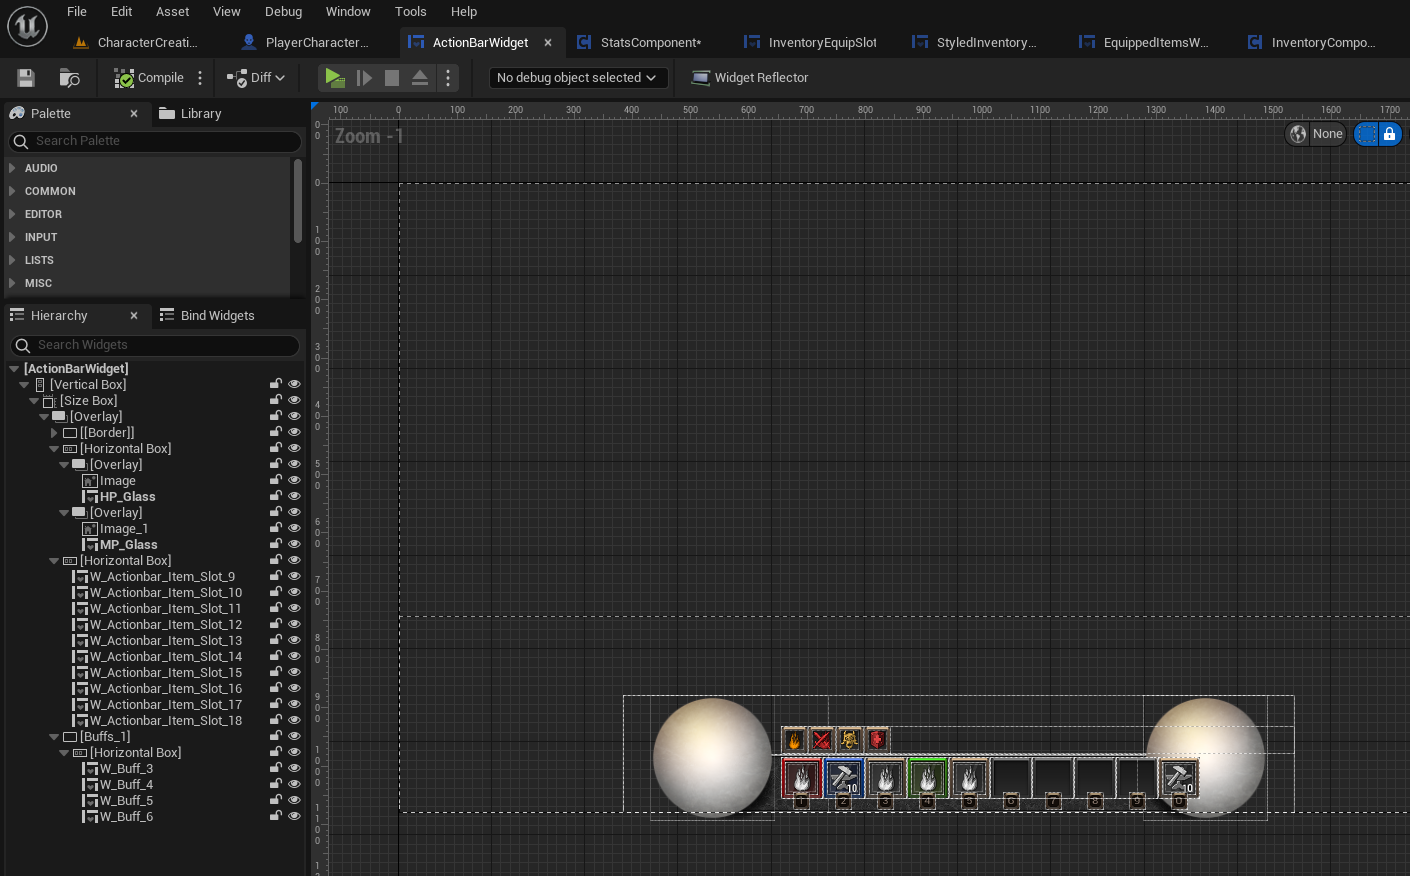The width and height of the screenshot is (1410, 876).
Task: Toggle visibility of W_Actionbar_Item_Slot_9
Action: (x=294, y=576)
